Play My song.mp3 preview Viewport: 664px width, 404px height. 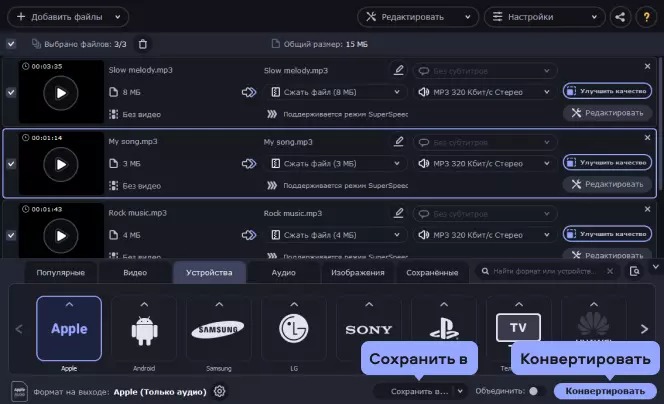(x=61, y=164)
